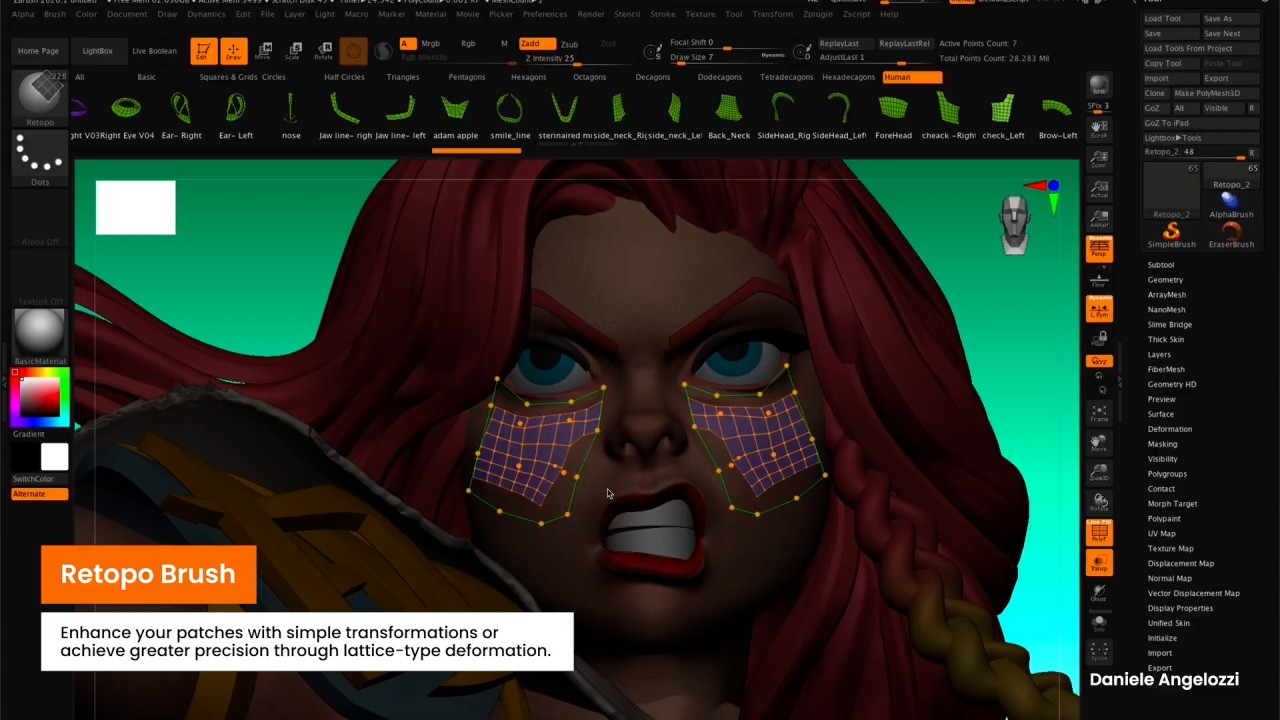The height and width of the screenshot is (720, 1280).
Task: Pick the 'Back_Neck' retopo patch
Action: click(729, 116)
